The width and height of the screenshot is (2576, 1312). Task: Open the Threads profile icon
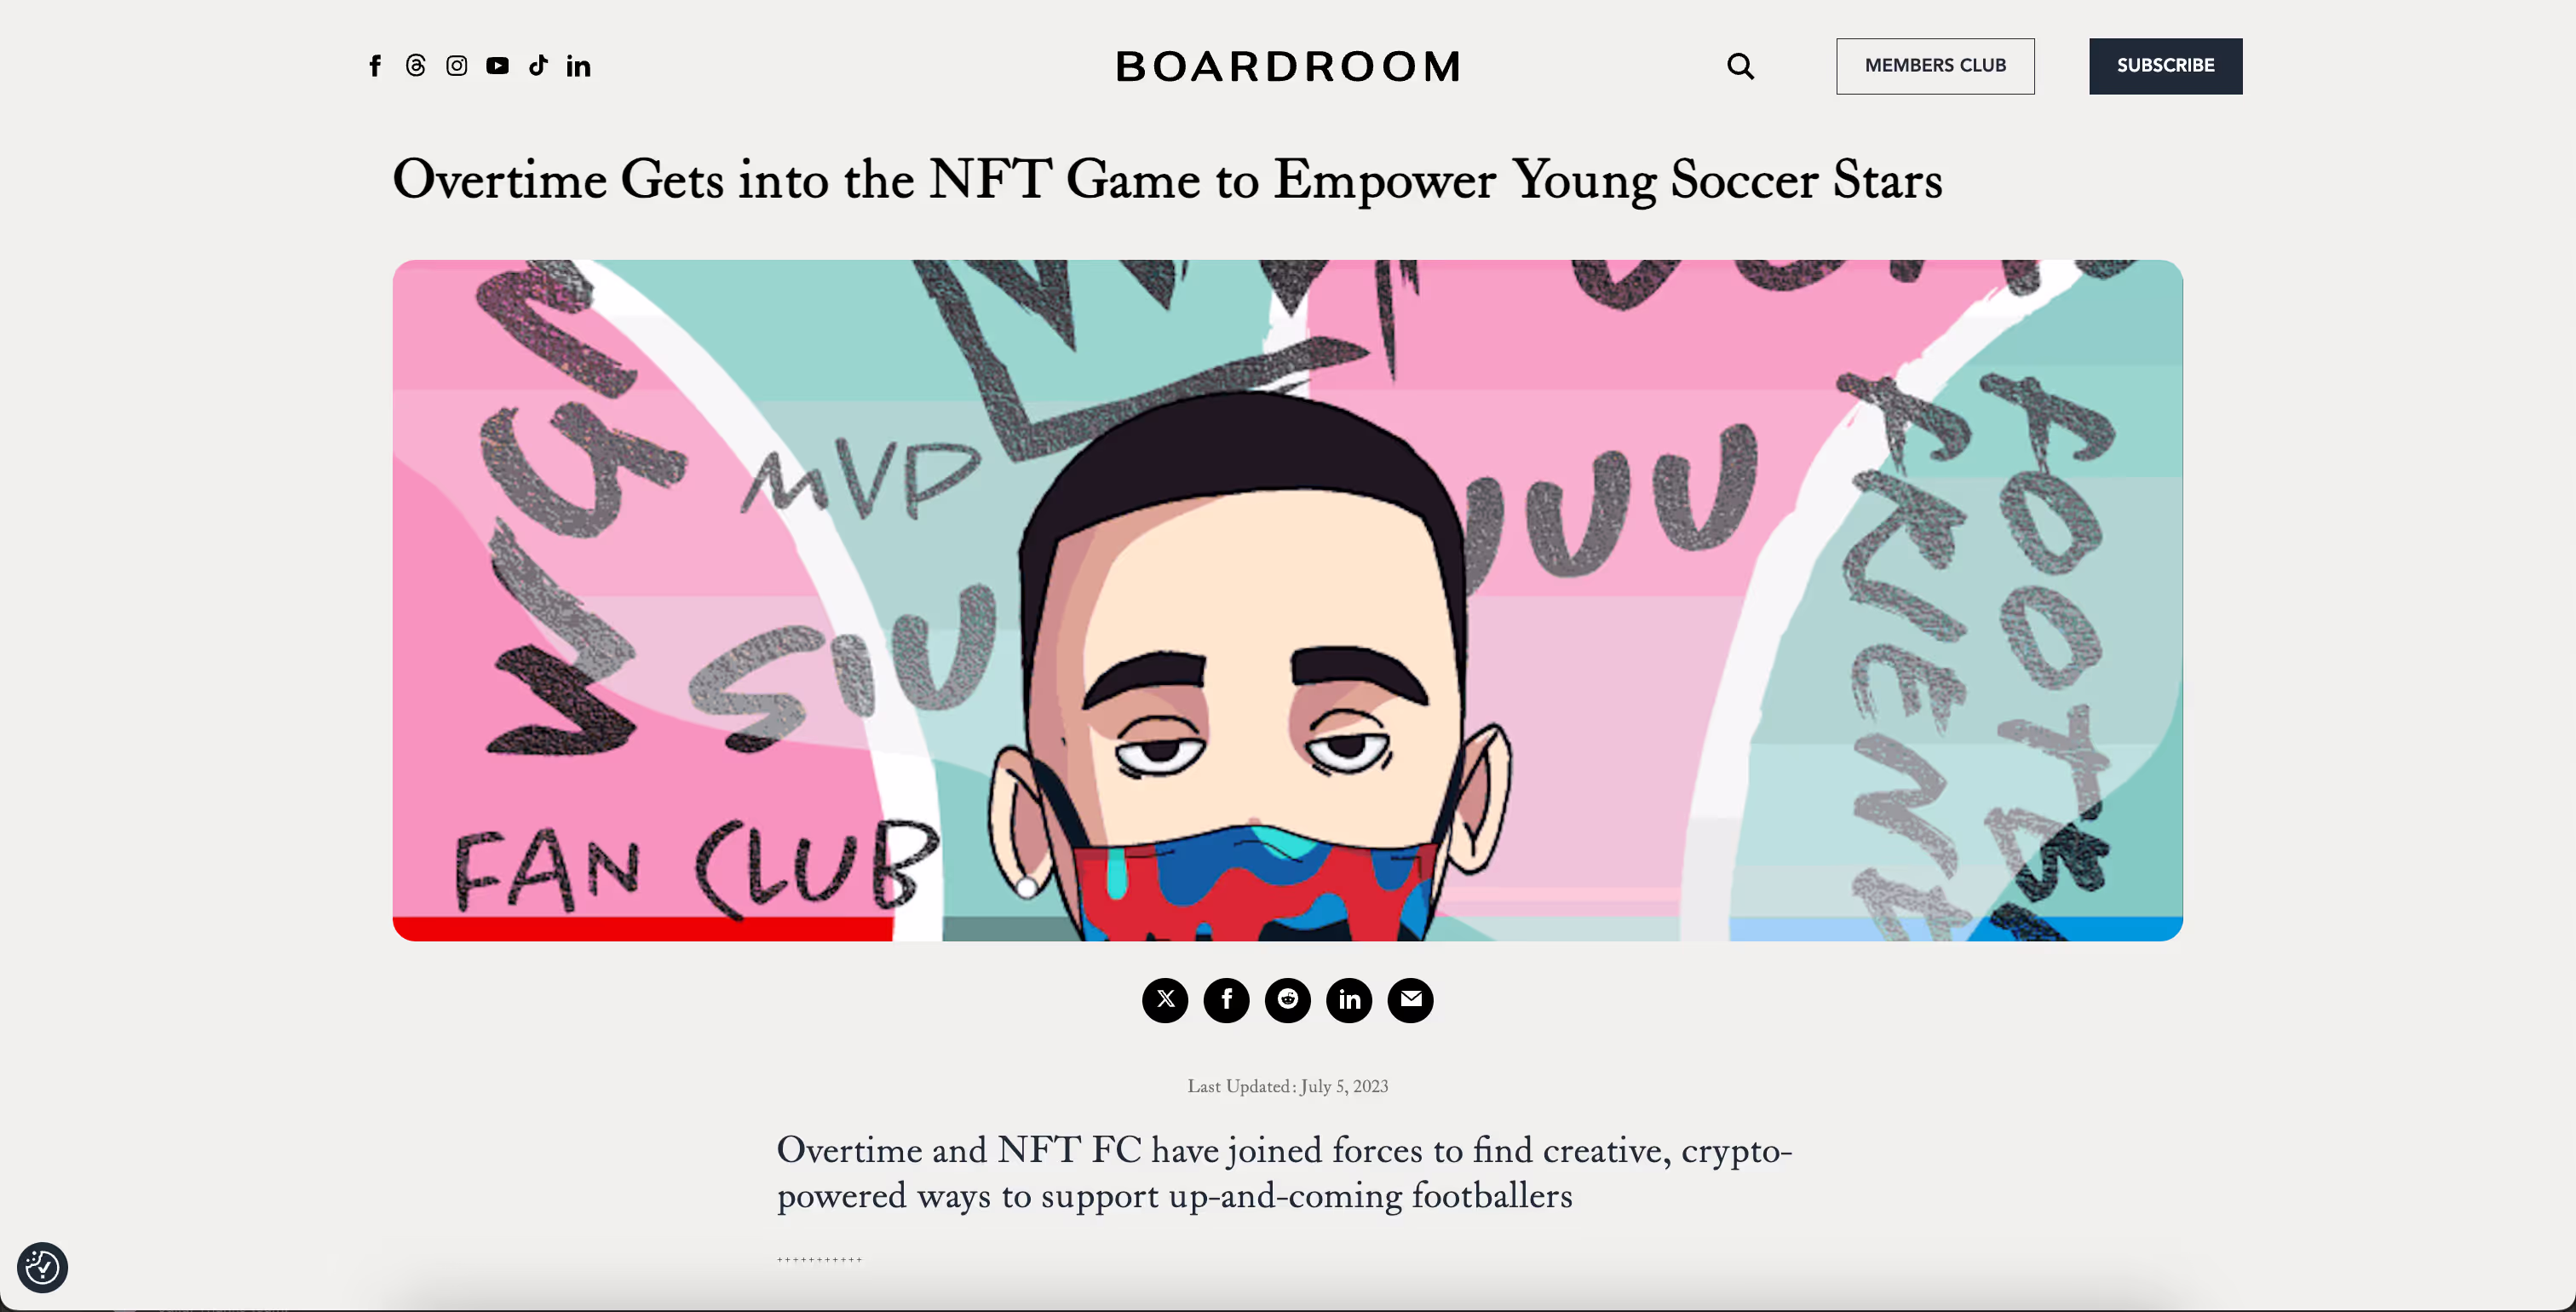point(416,66)
